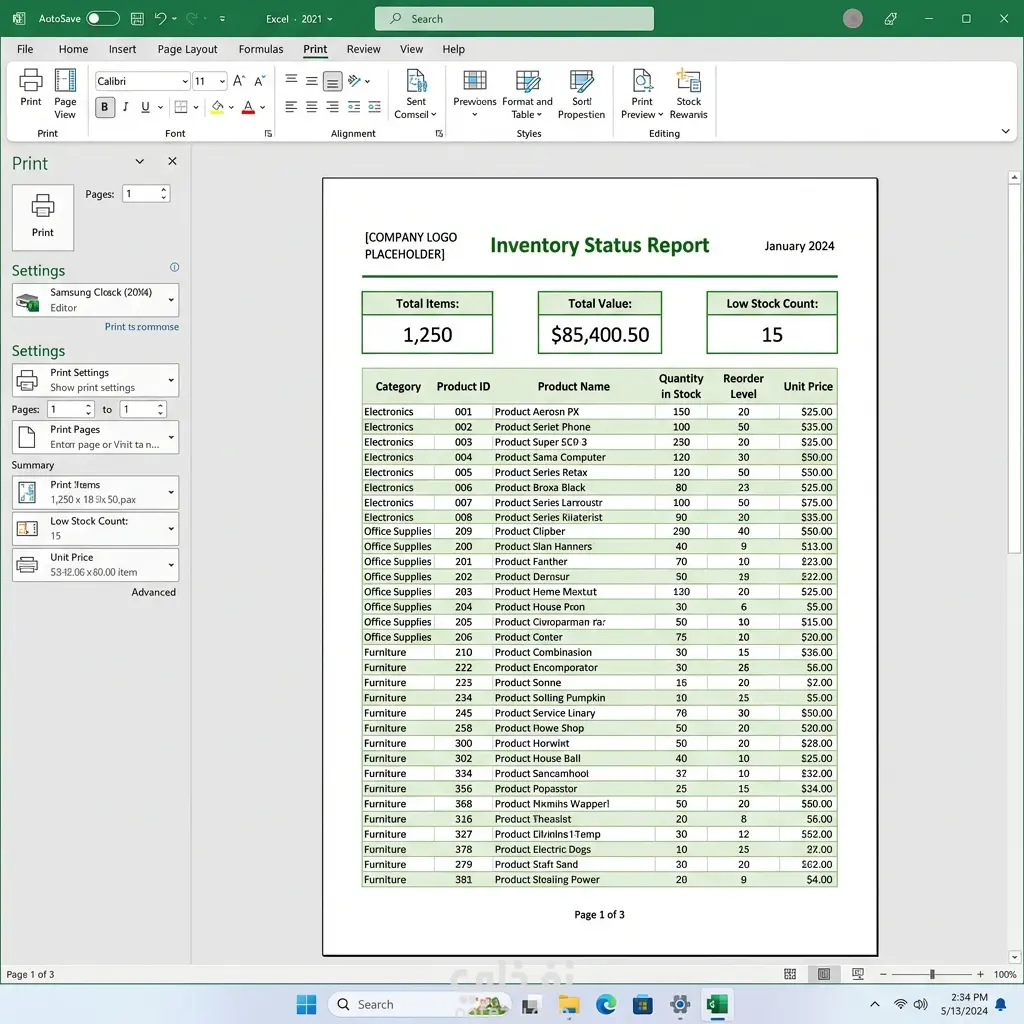Click the Save icon in title bar
Viewport: 1024px width, 1024px height.
[x=137, y=19]
